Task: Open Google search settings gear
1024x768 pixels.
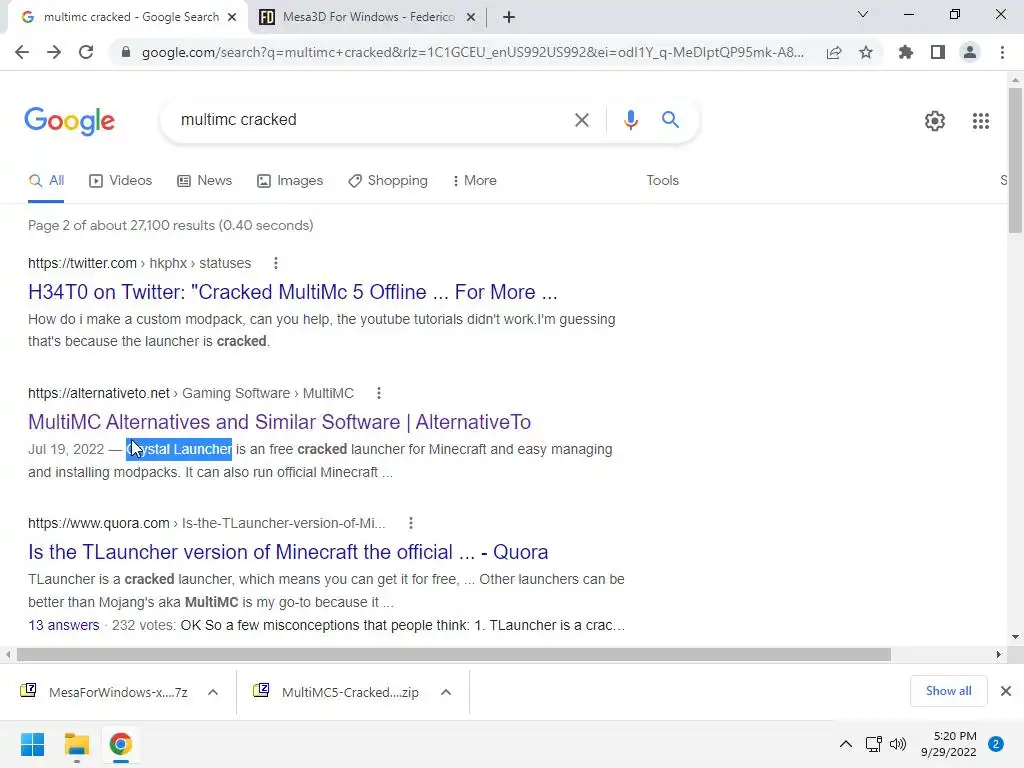Action: (x=935, y=121)
